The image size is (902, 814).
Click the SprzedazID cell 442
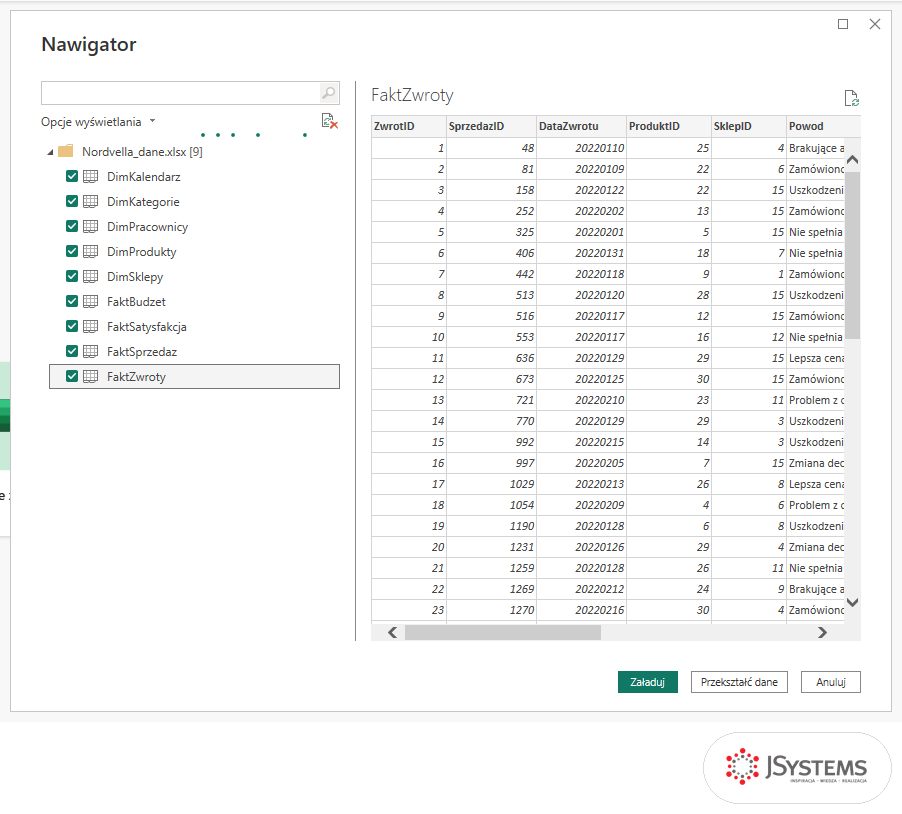(491, 274)
